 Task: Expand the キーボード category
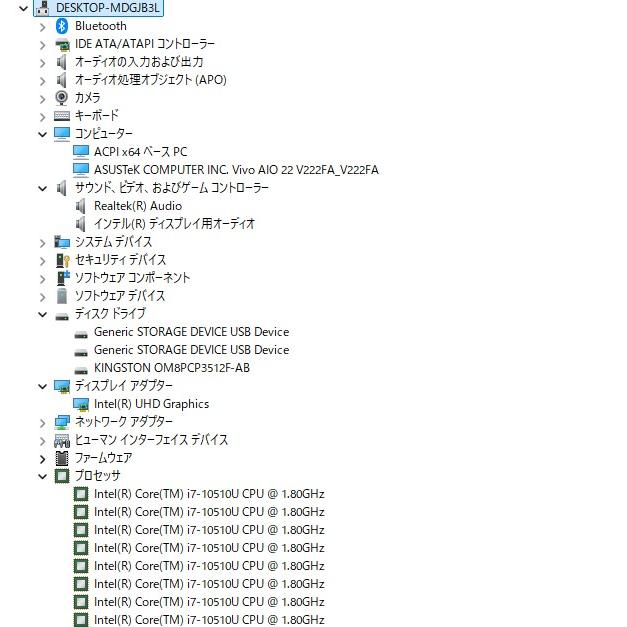42,117
